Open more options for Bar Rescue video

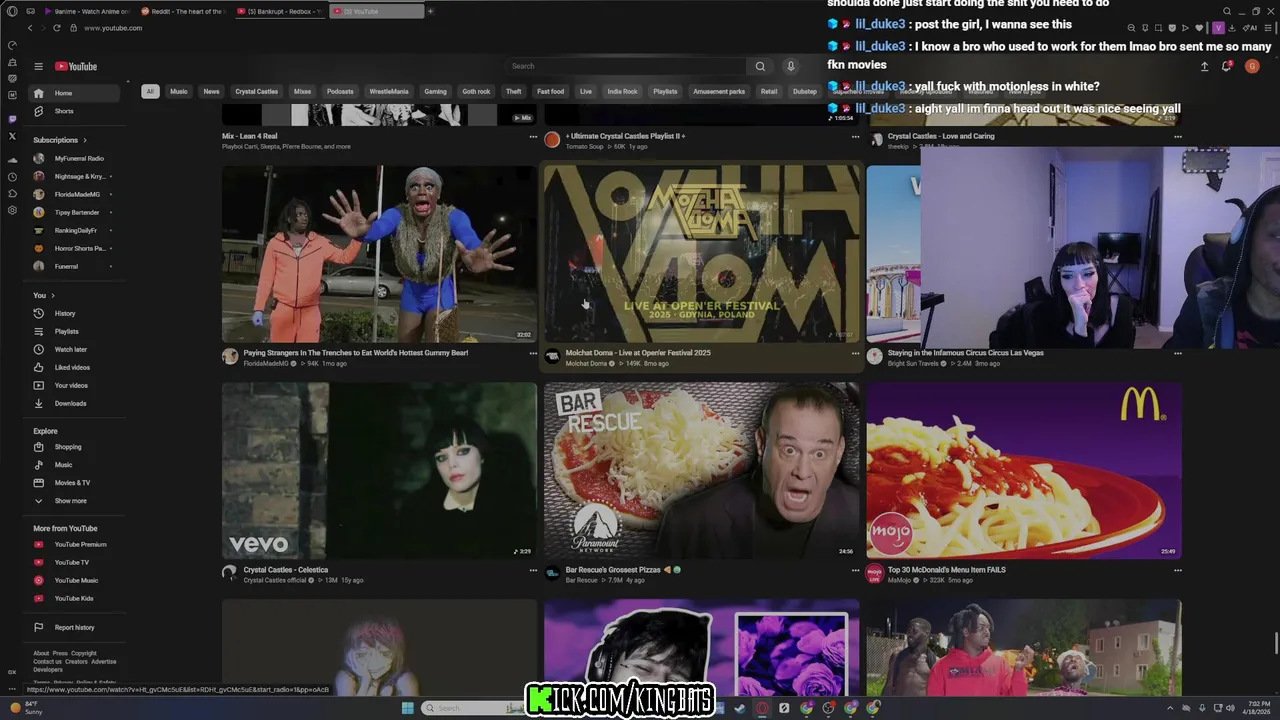point(855,570)
